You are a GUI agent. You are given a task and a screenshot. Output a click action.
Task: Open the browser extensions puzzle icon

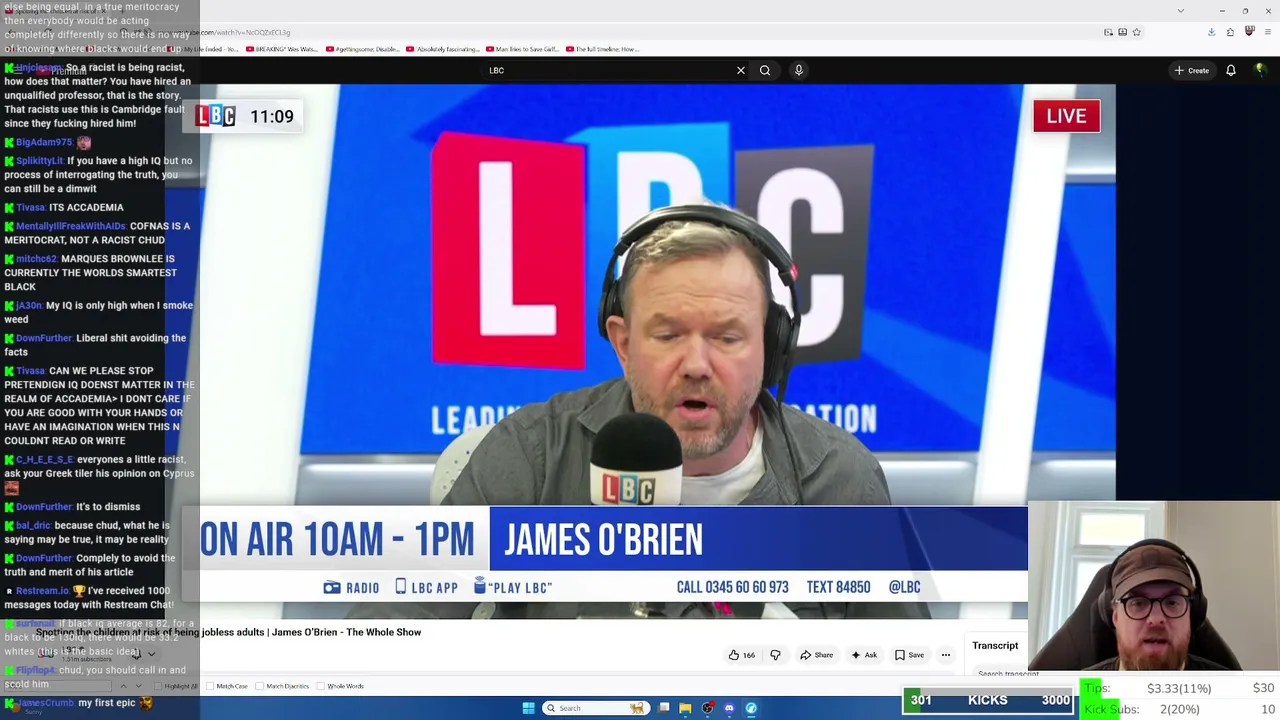1230,32
